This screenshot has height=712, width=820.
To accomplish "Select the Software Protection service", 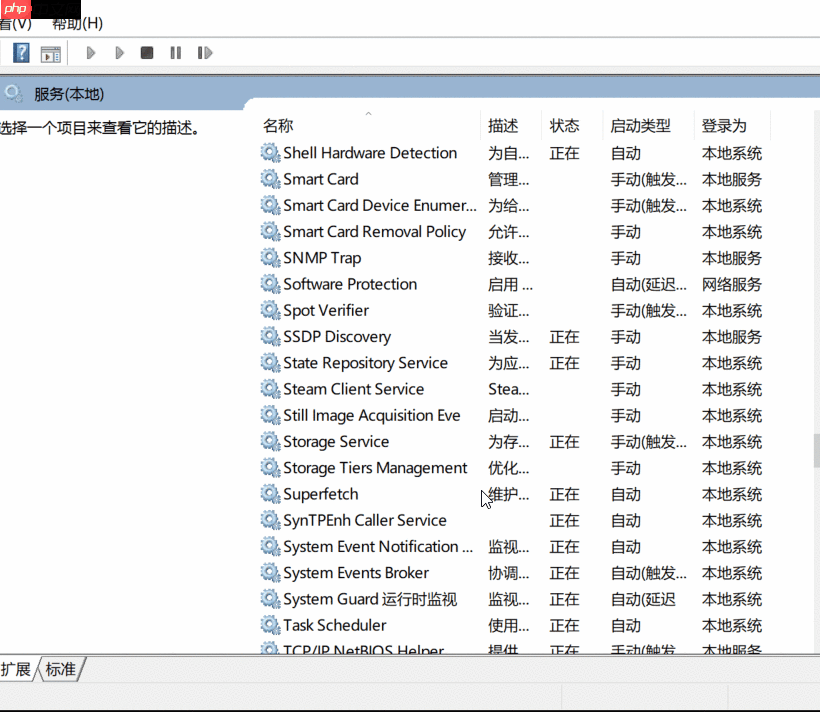I will (x=350, y=284).
